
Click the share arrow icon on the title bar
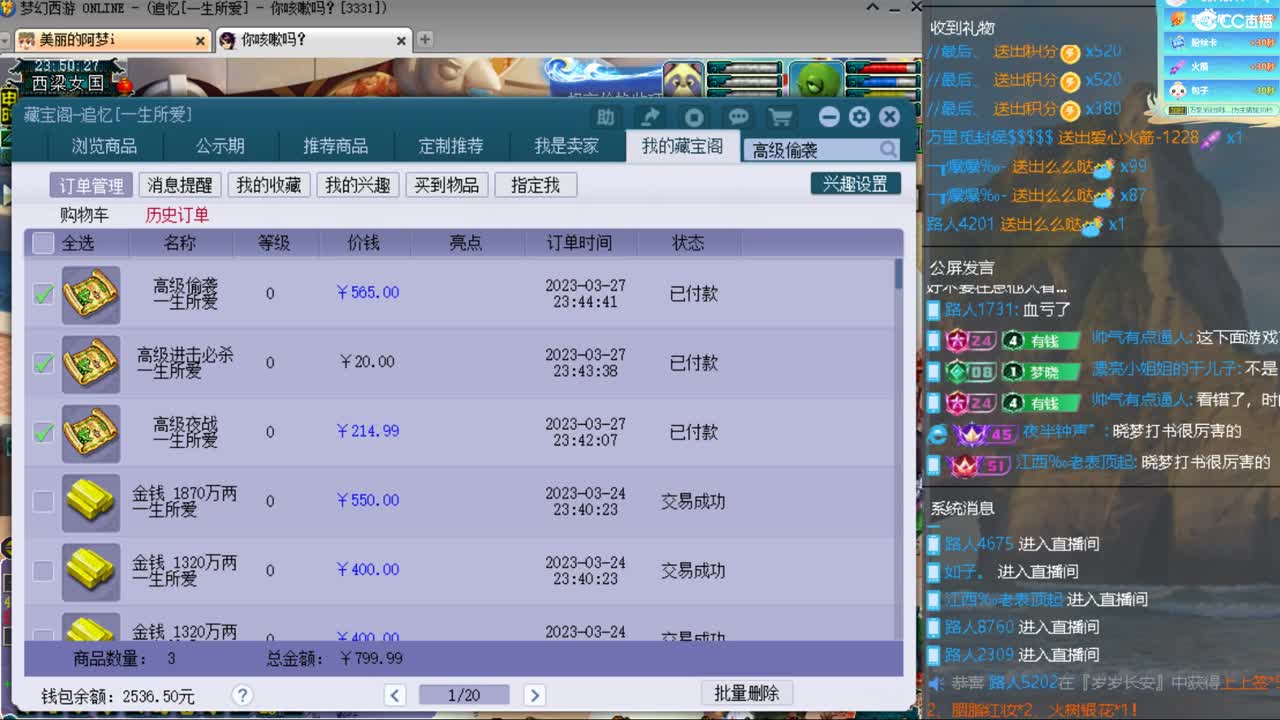coord(649,116)
